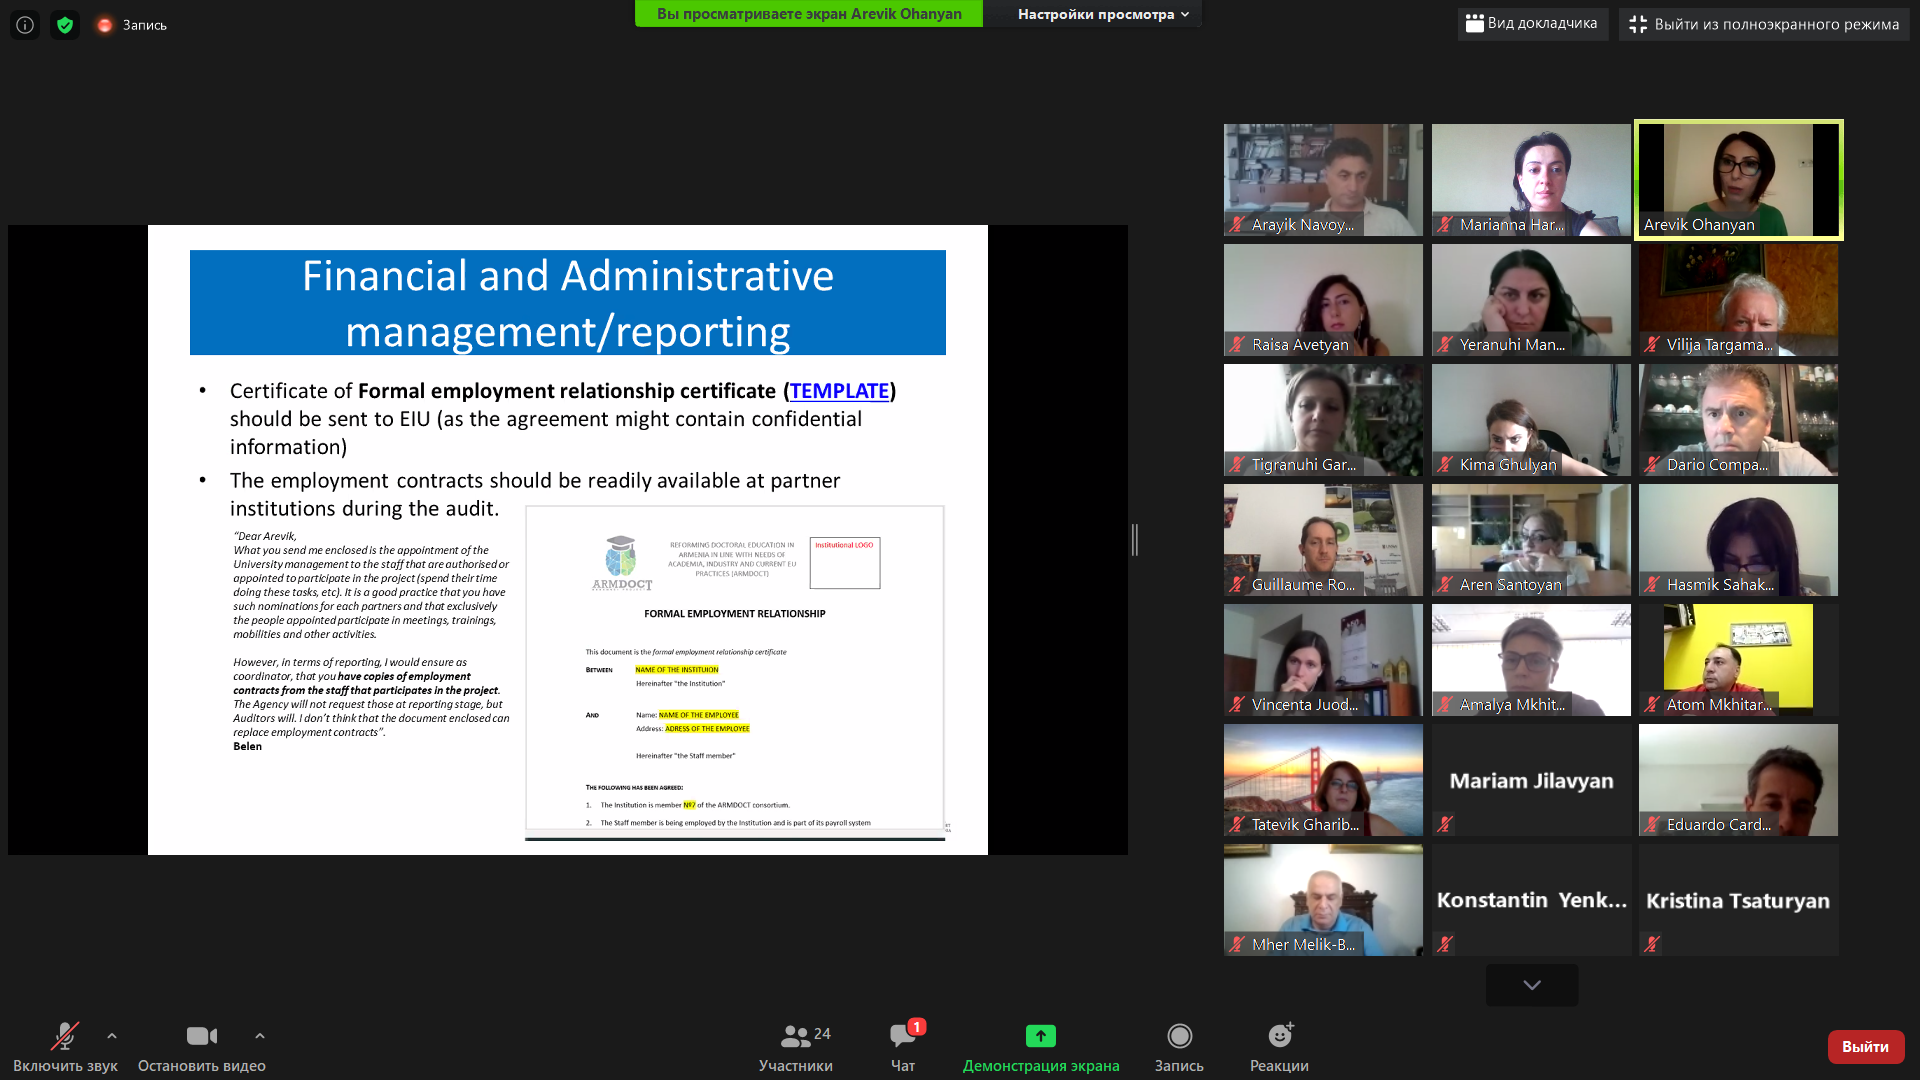Open Настройки просмотра dropdown
Screen dimensions: 1920x1080
coord(1103,14)
